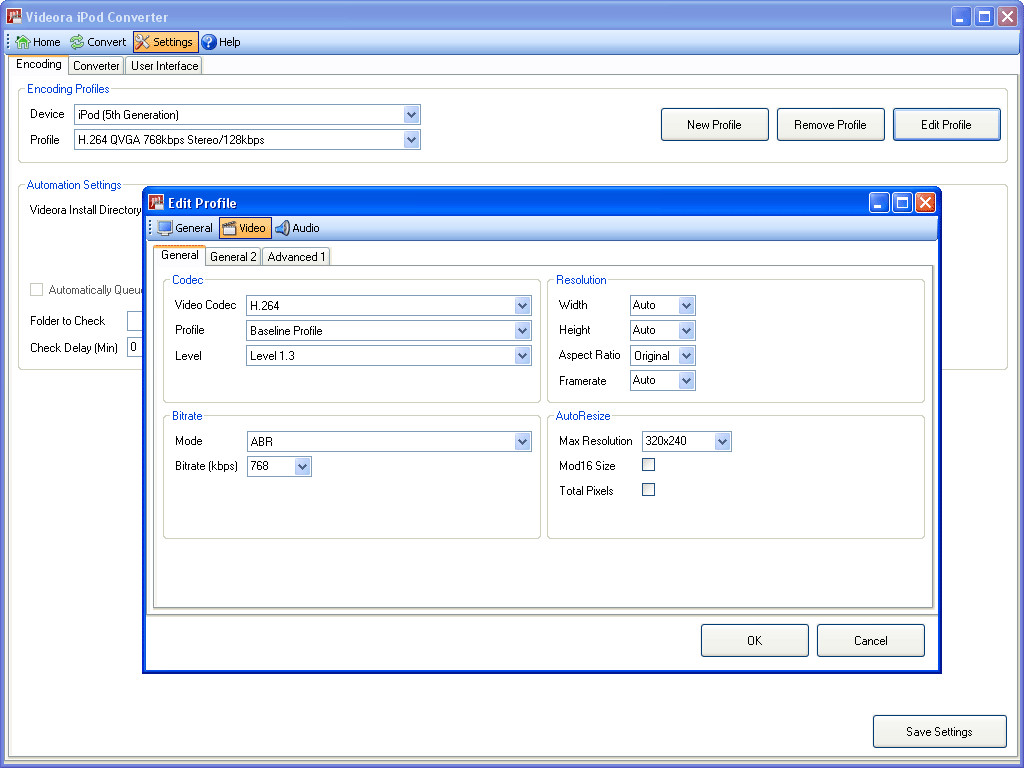
Task: Click the Check Delay (Min) field
Action: coord(135,347)
